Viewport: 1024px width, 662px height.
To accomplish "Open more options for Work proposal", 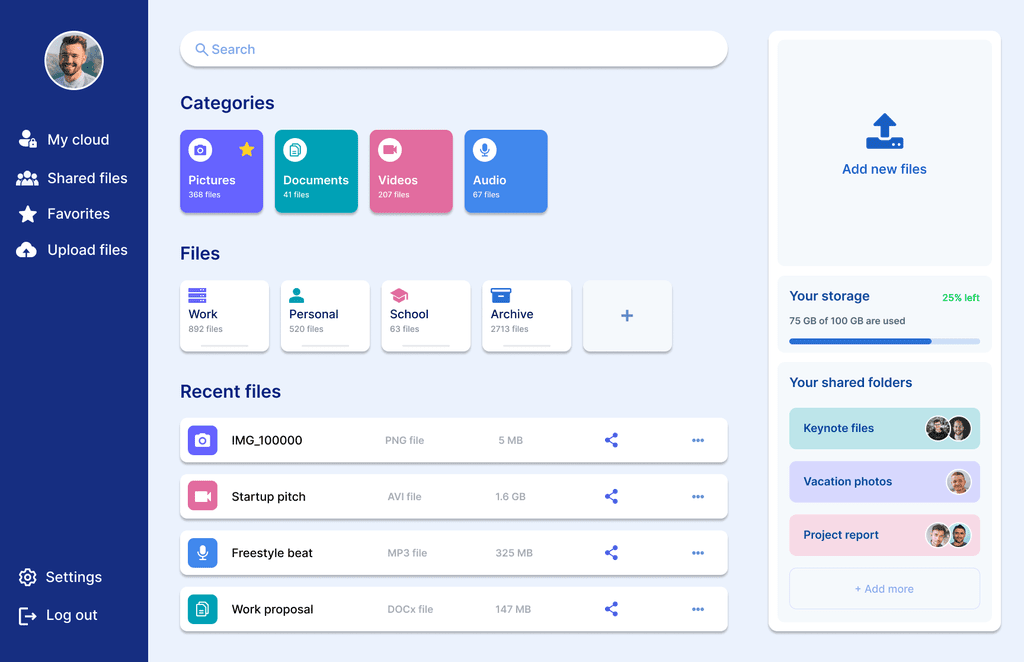I will [x=698, y=609].
